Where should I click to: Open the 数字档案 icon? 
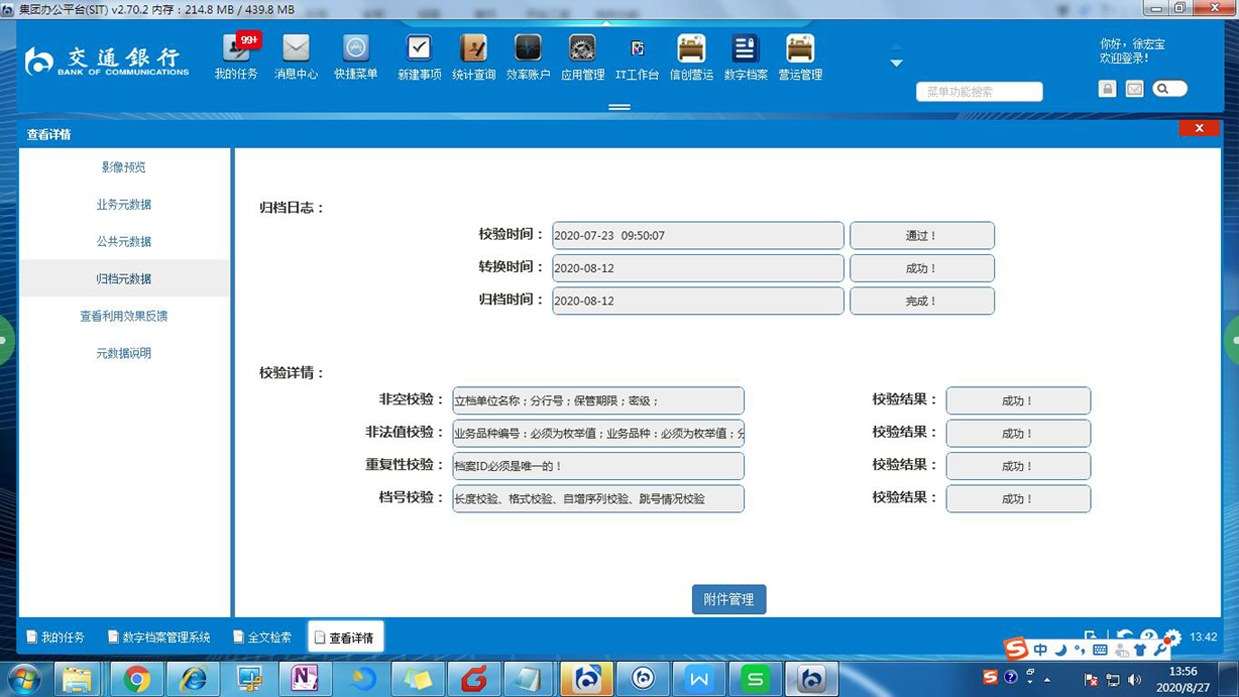[x=745, y=56]
